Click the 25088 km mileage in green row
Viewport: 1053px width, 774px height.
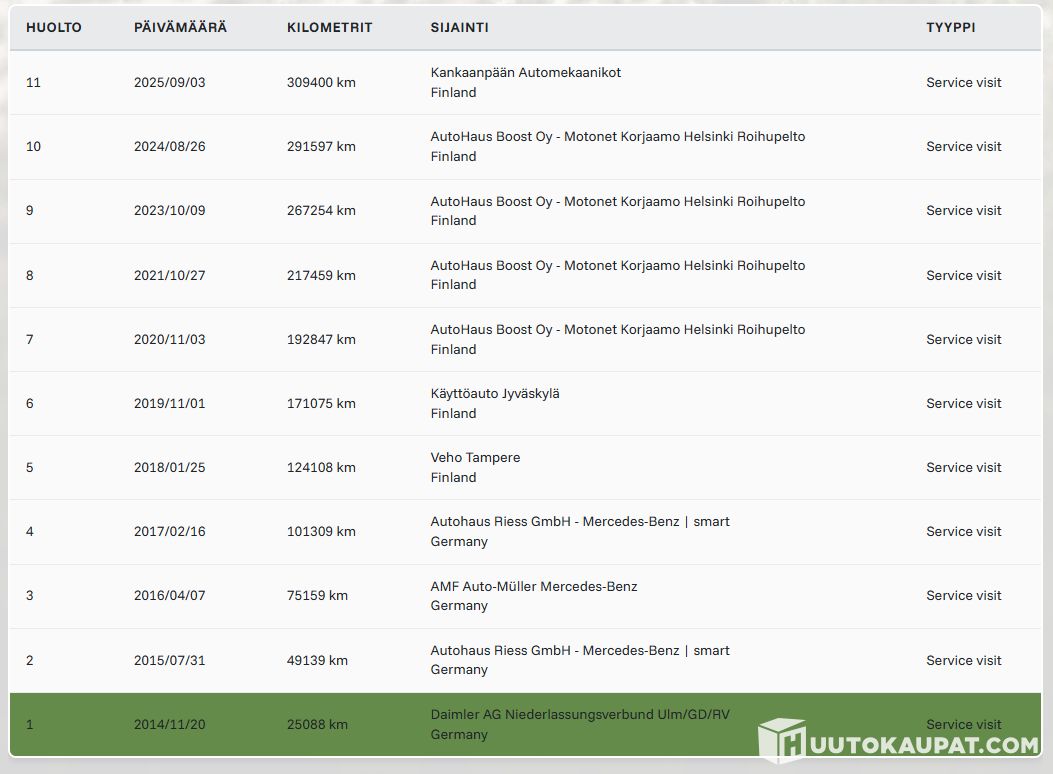point(317,724)
